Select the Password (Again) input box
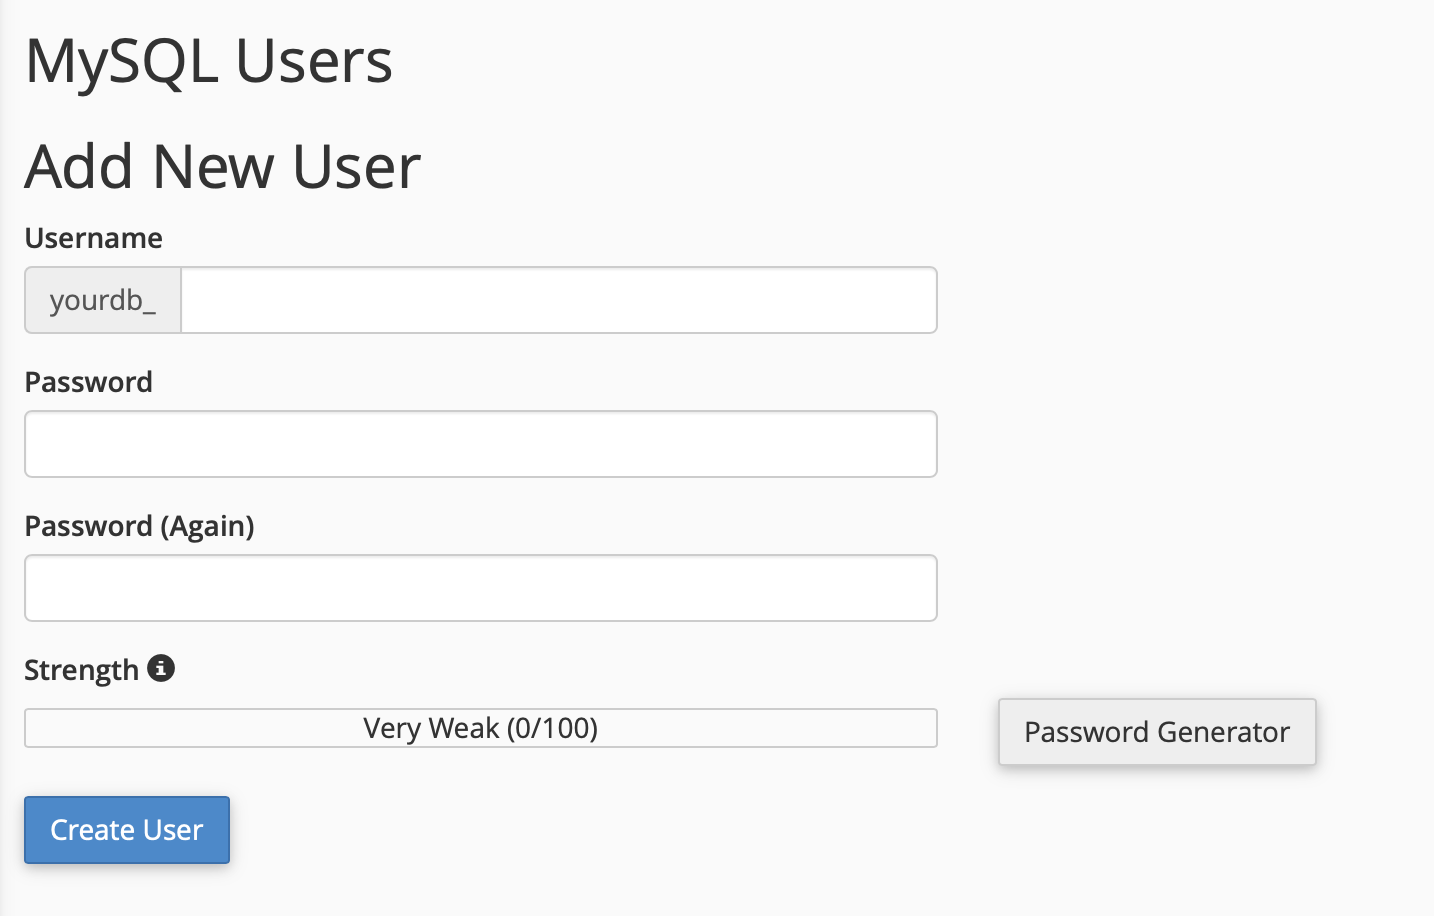1434x916 pixels. pos(480,588)
